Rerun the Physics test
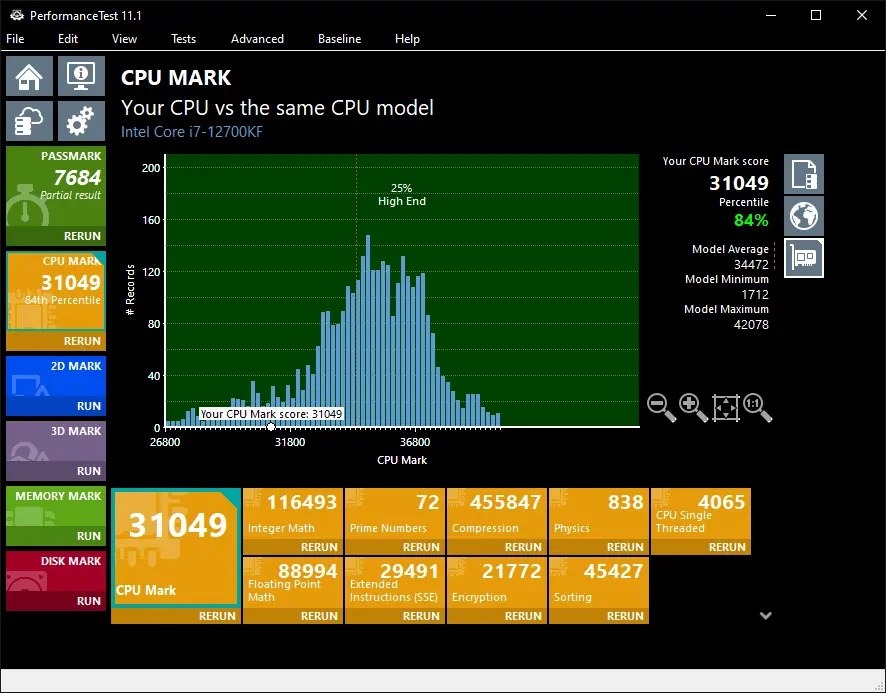Image resolution: width=886 pixels, height=693 pixels. click(x=625, y=547)
